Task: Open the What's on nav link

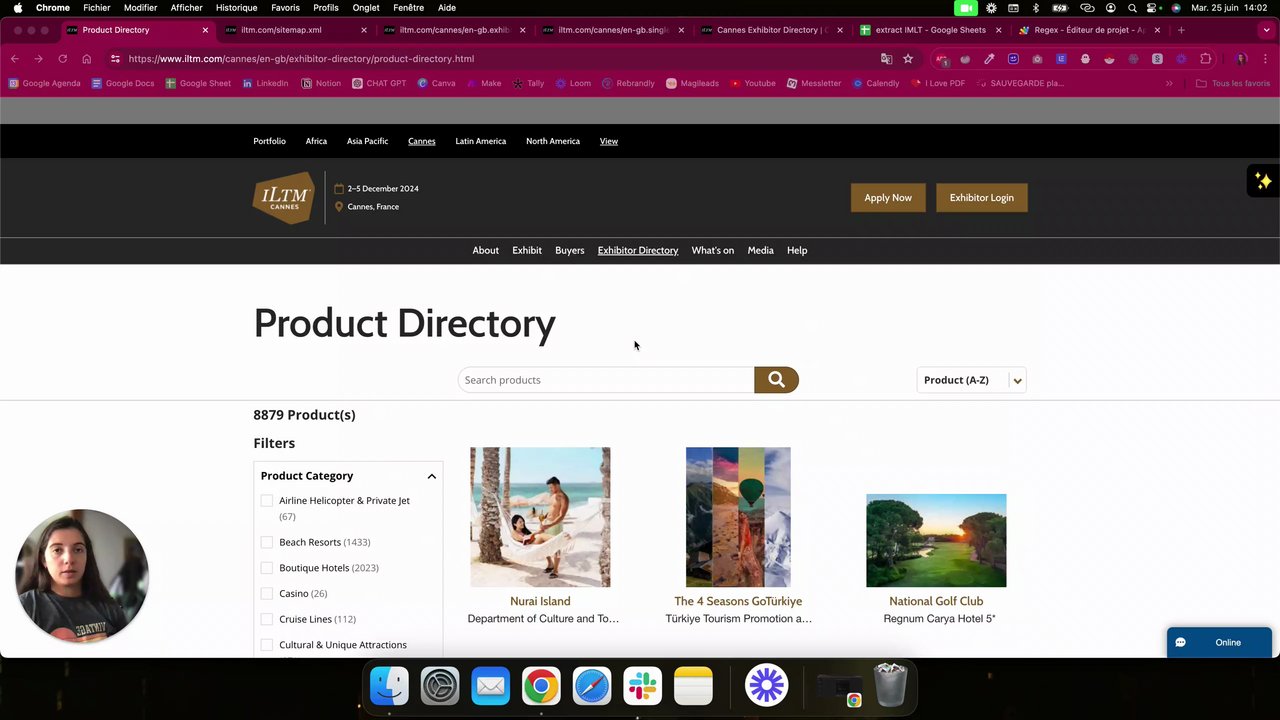Action: (x=713, y=250)
